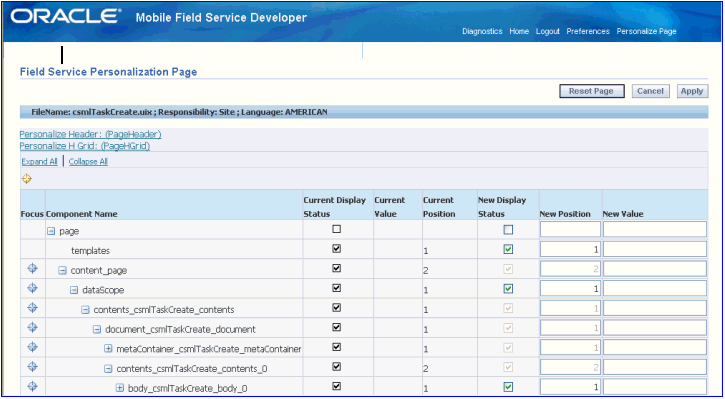Toggle New Display Status for dataScope row
The height and width of the screenshot is (399, 725).
tap(508, 289)
